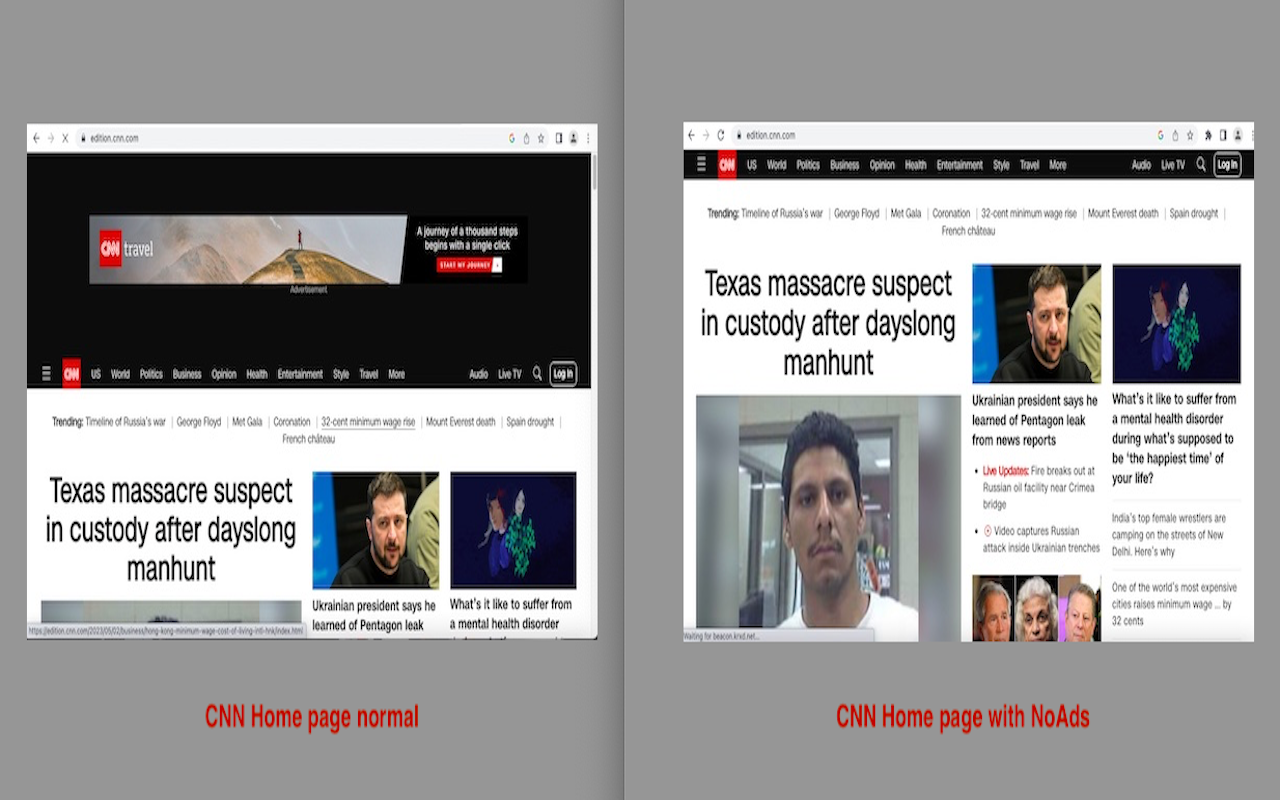Open Met Gala trending link in NoAds window
Screen dimensions: 1280x800
point(906,213)
